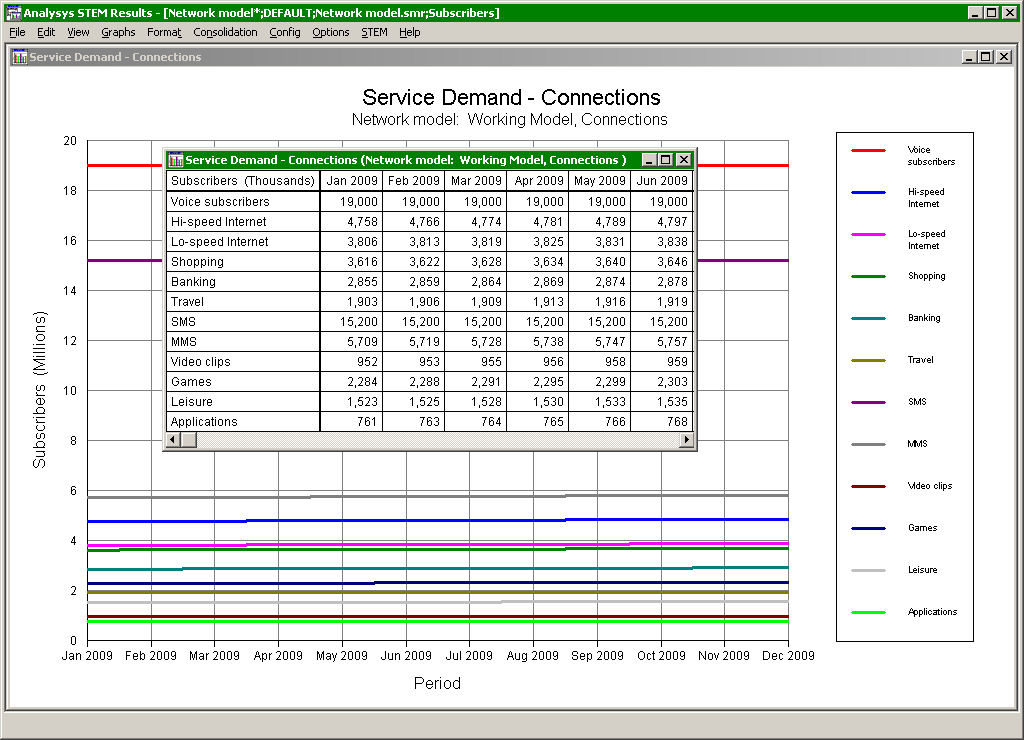
Task: Click the table's horizontal scrollbar thumb
Action: pyautogui.click(x=189, y=440)
